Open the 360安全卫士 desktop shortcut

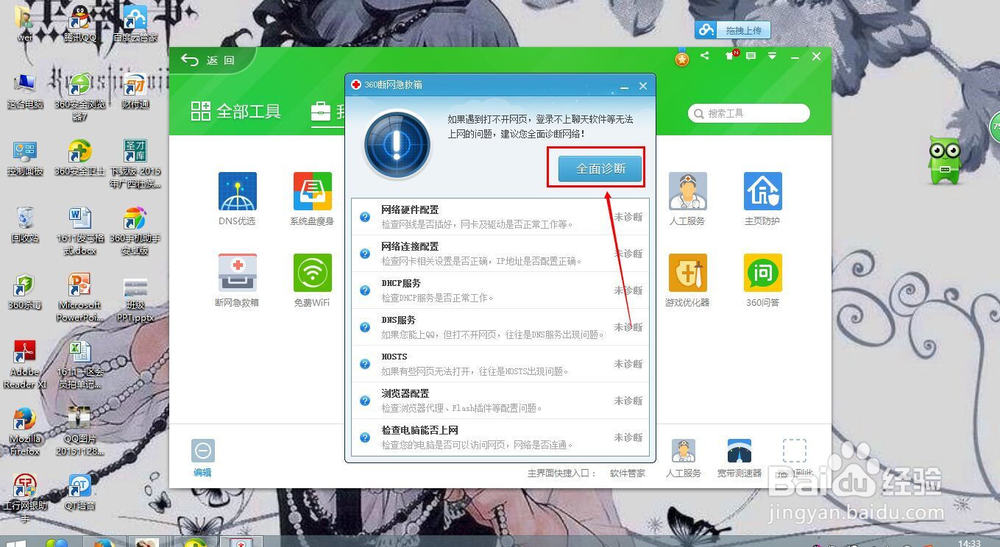pyautogui.click(x=80, y=158)
